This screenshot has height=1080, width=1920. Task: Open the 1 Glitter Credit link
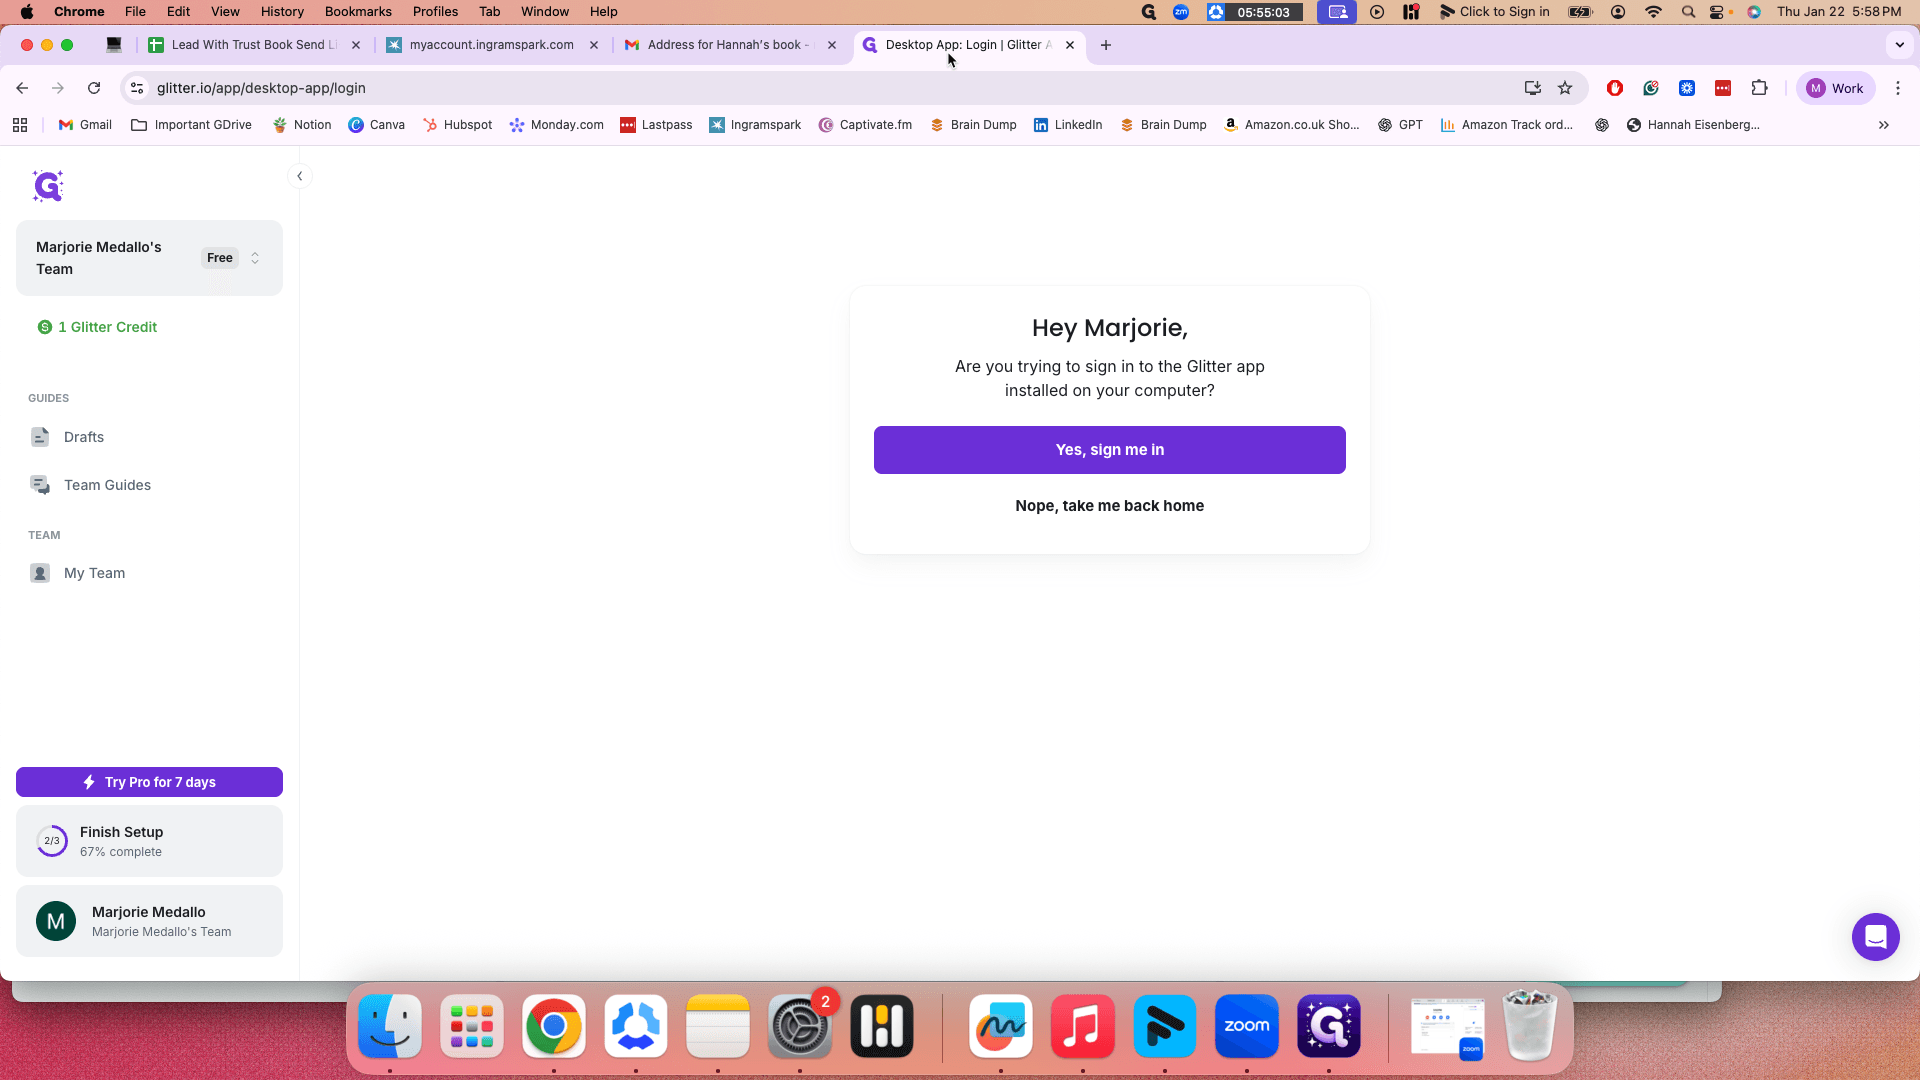point(97,327)
